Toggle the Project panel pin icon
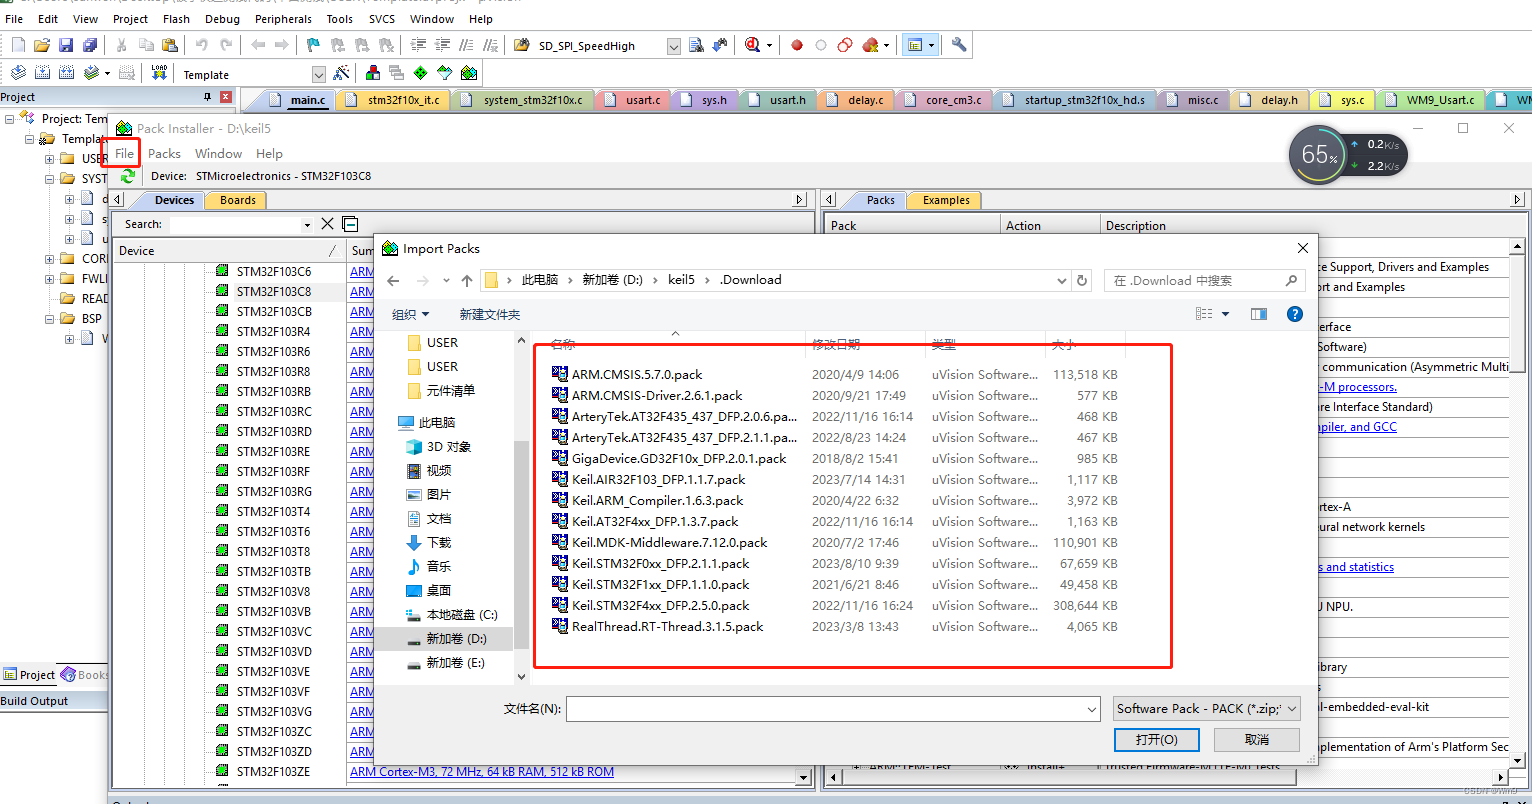 click(208, 97)
